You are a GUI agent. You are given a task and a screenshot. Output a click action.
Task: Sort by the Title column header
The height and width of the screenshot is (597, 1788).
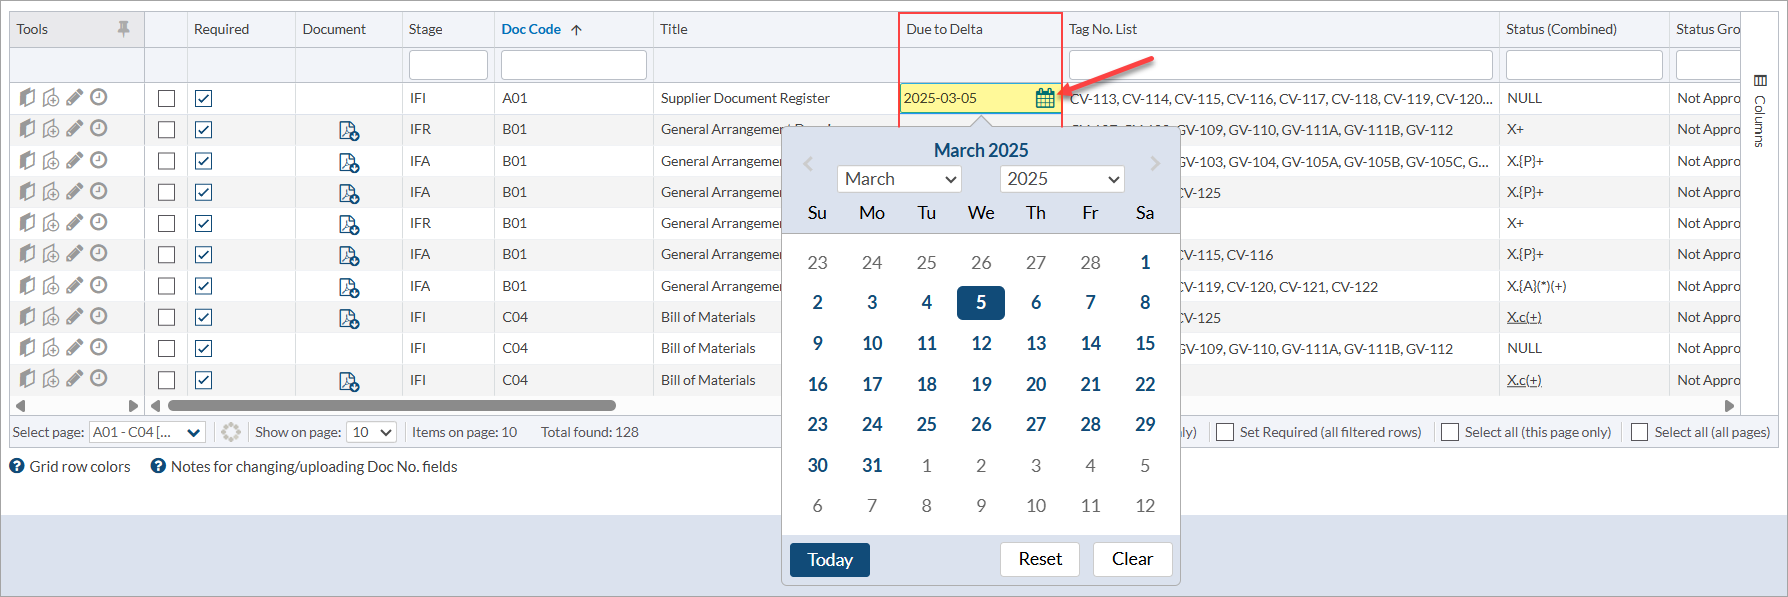(x=674, y=30)
